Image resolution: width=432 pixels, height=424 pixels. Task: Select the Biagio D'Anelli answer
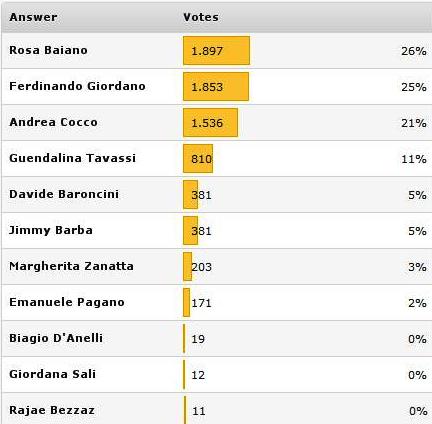click(x=56, y=338)
